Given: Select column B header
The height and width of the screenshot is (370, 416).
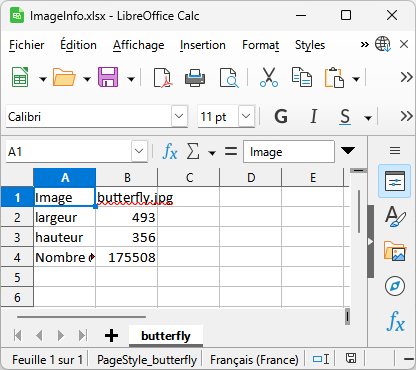Looking at the screenshot, I should (x=127, y=177).
